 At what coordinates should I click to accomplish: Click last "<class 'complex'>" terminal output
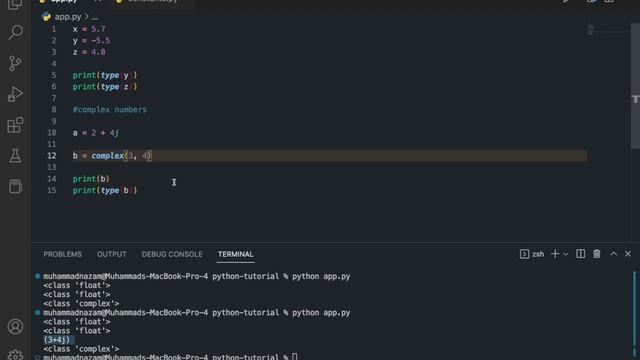(81, 349)
